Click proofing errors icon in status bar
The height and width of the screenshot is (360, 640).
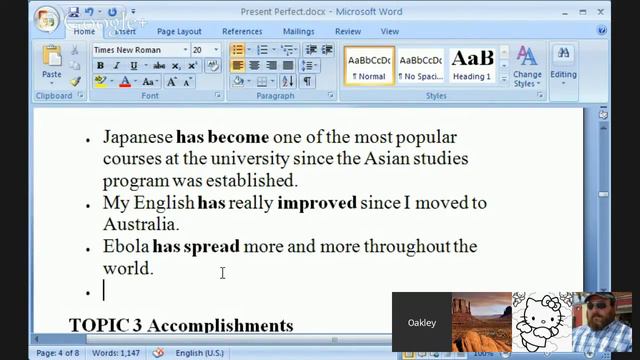pyautogui.click(x=158, y=353)
